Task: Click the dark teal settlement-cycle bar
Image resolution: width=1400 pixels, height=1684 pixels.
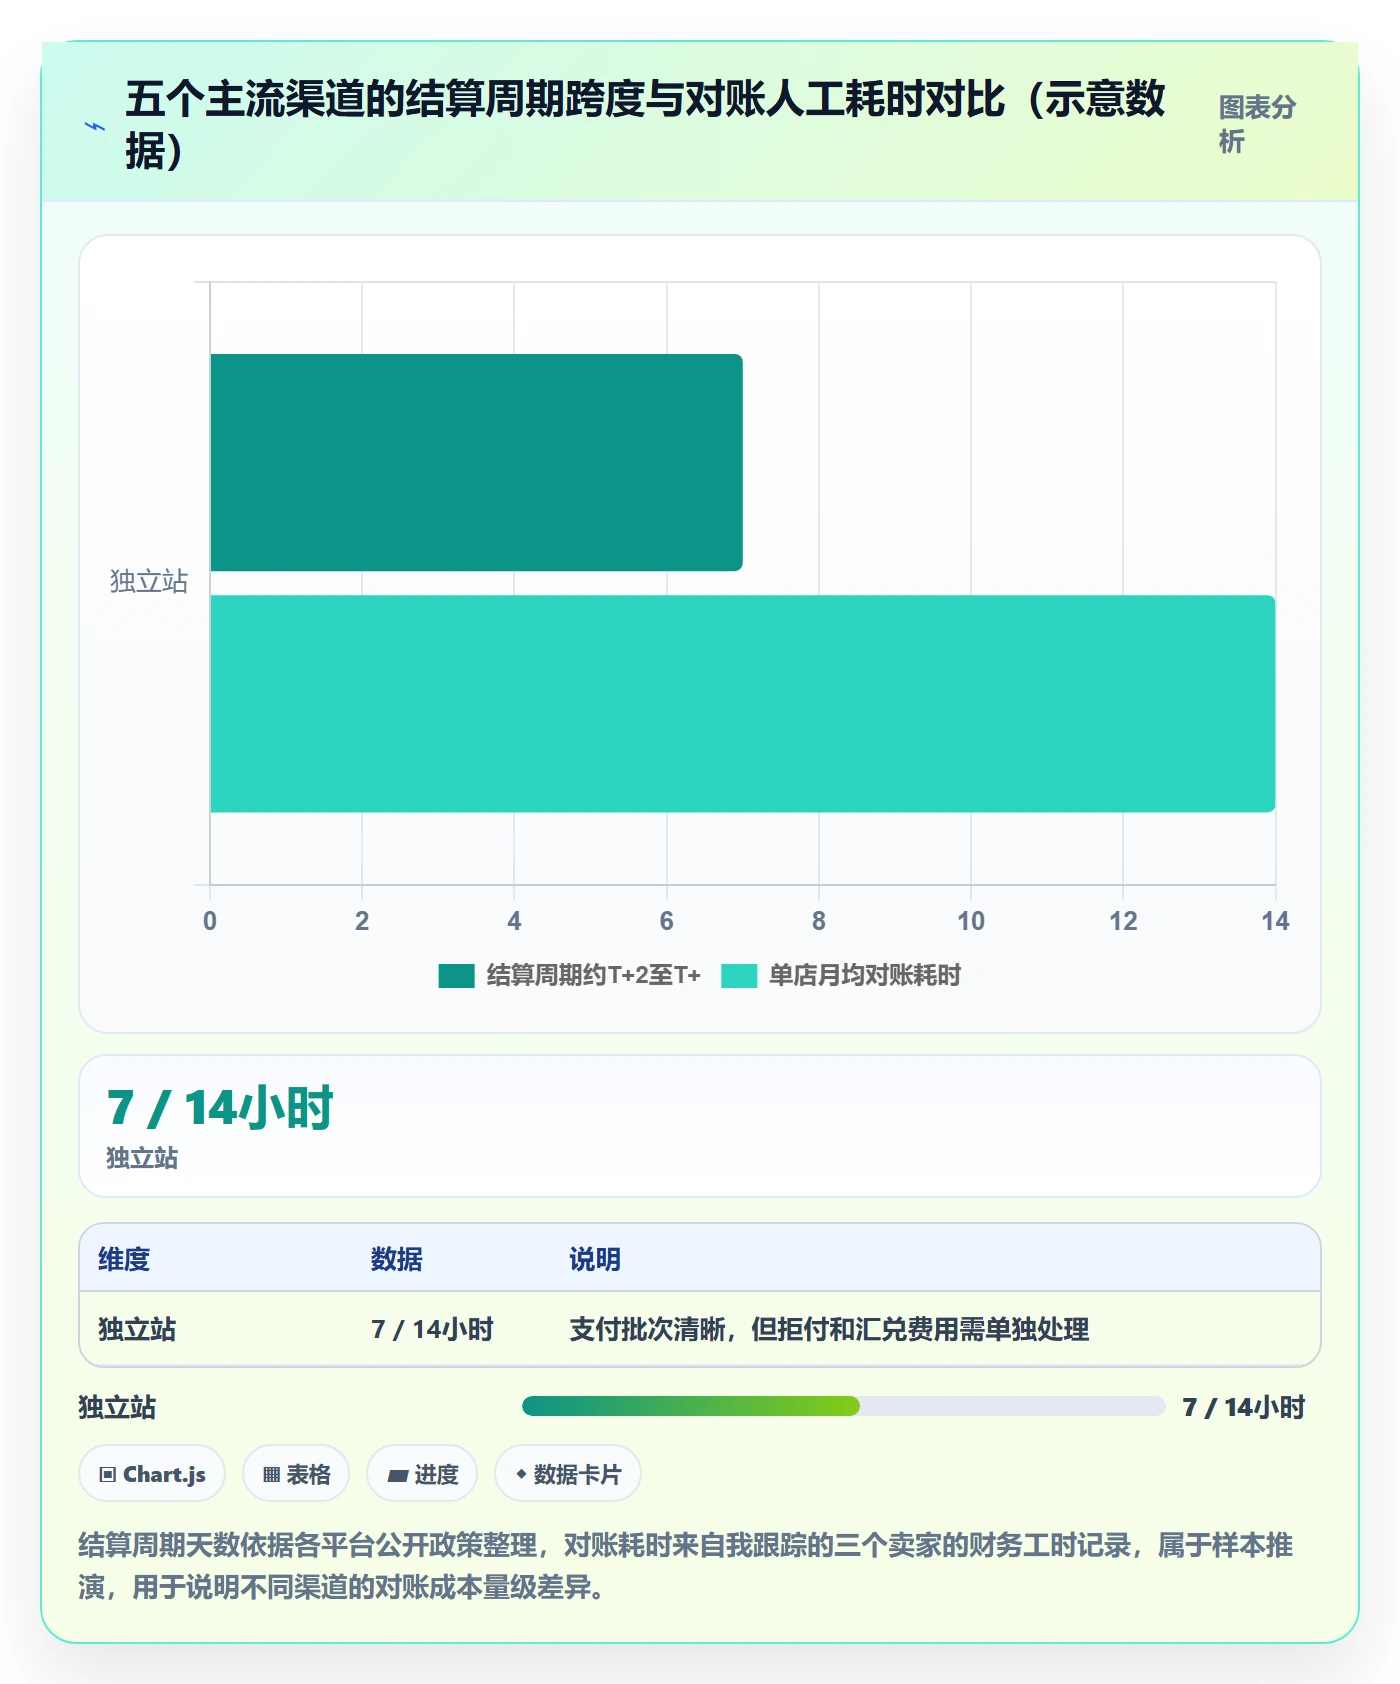Action: coord(476,462)
